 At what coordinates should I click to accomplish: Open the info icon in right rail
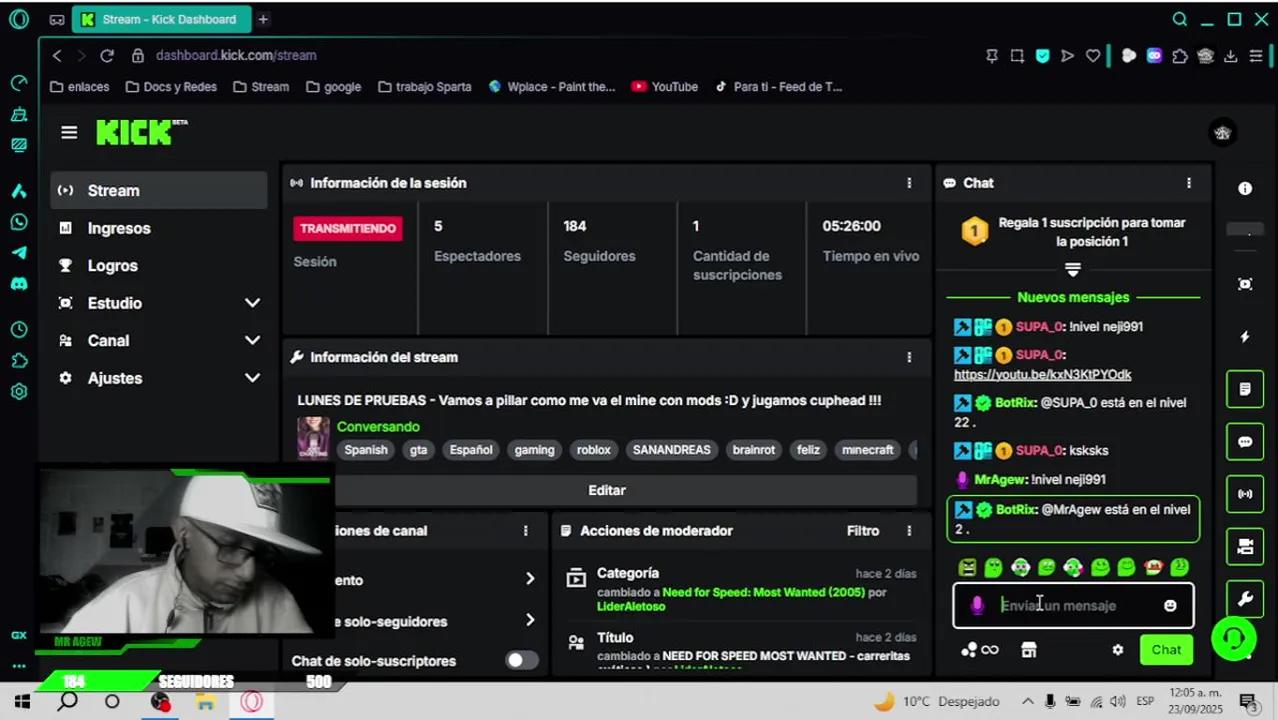coord(1245,188)
